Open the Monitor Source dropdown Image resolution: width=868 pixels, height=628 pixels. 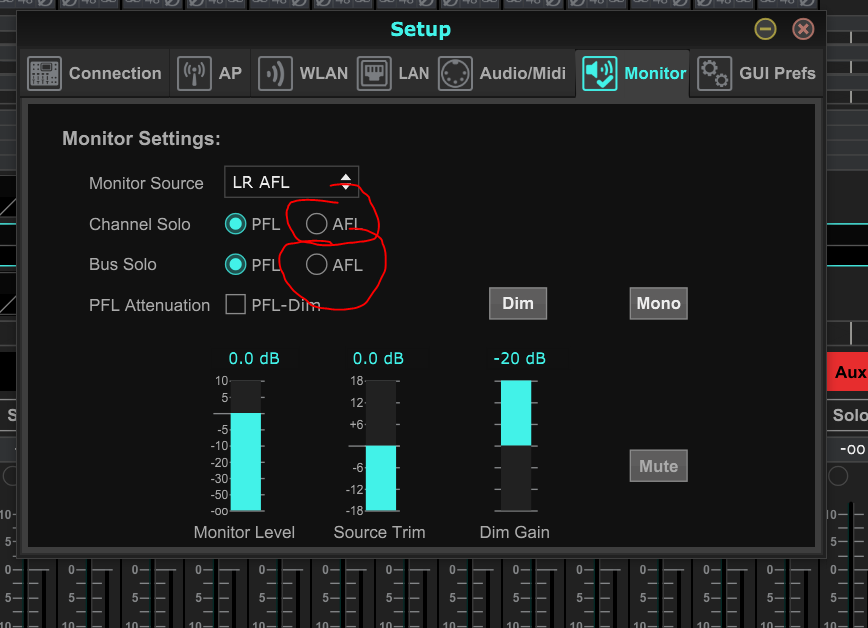coord(291,182)
